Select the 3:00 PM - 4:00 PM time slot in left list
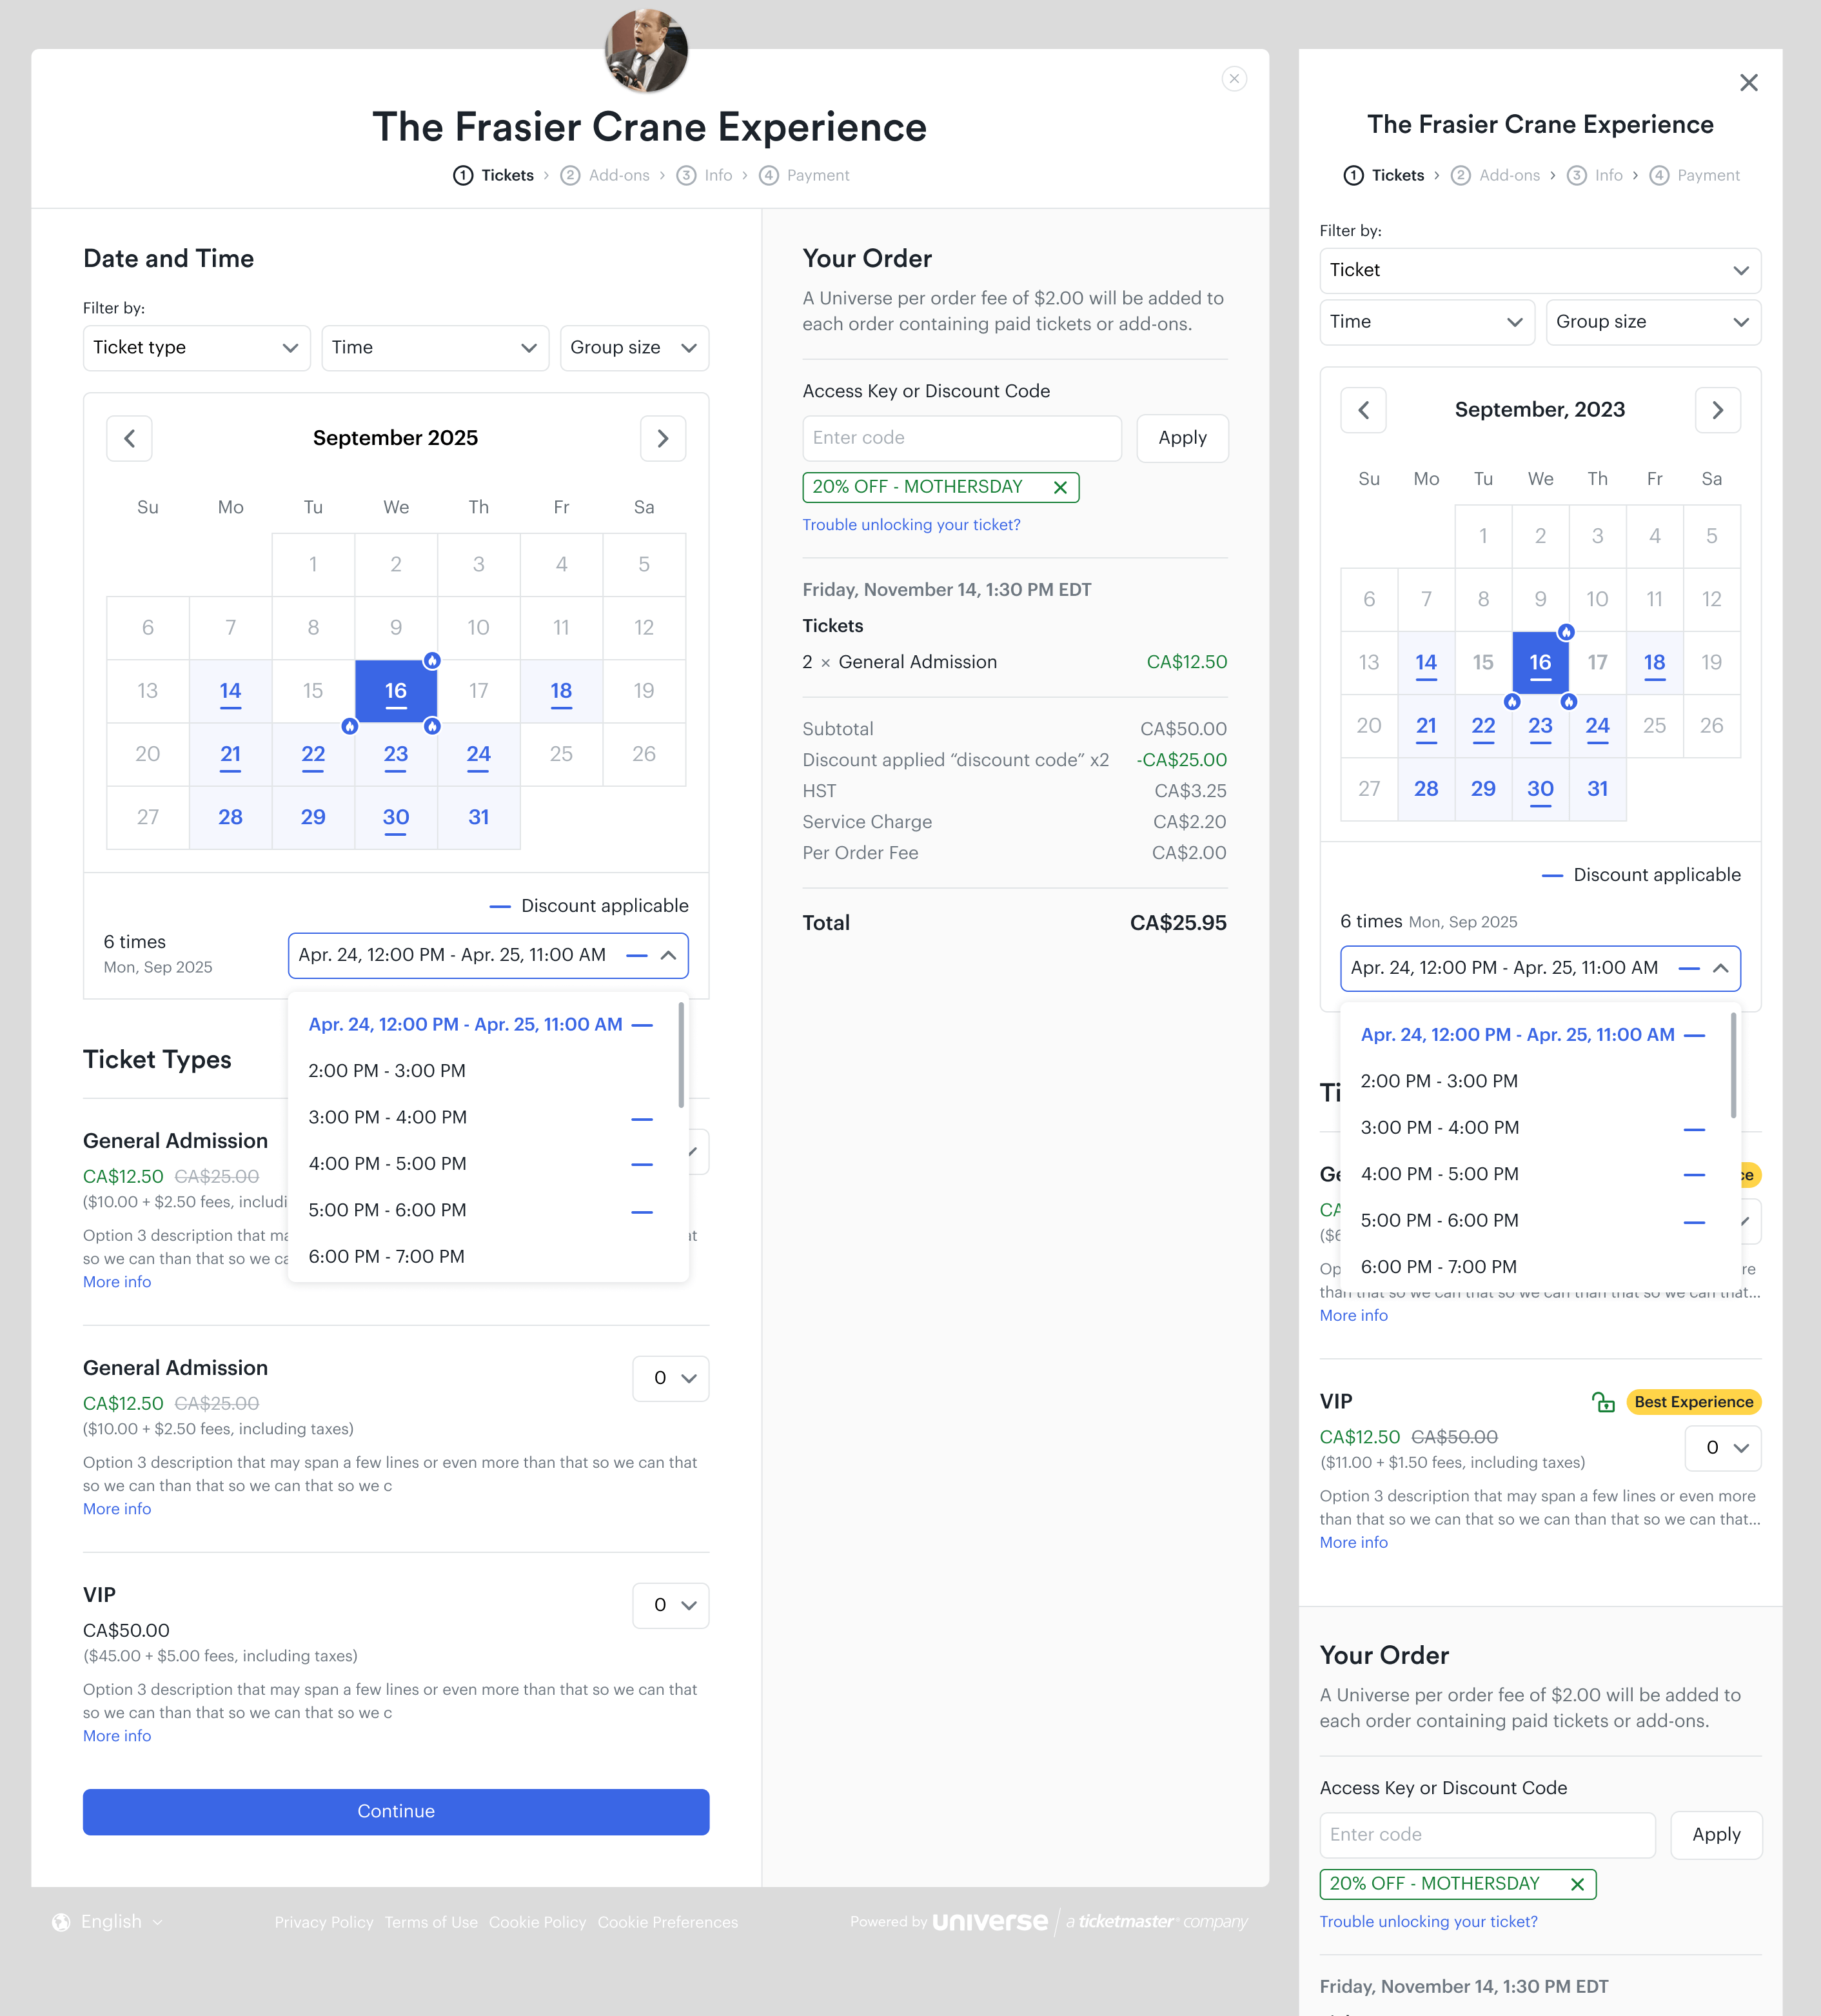 pyautogui.click(x=388, y=1117)
